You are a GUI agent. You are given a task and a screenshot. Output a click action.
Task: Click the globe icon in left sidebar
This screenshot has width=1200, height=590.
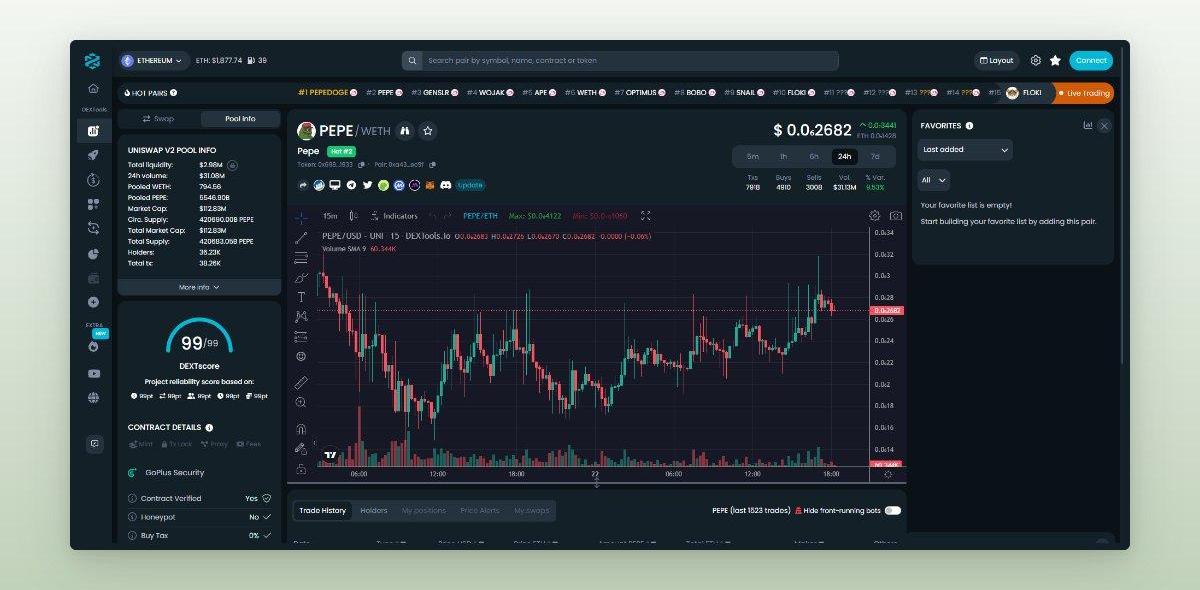[93, 398]
